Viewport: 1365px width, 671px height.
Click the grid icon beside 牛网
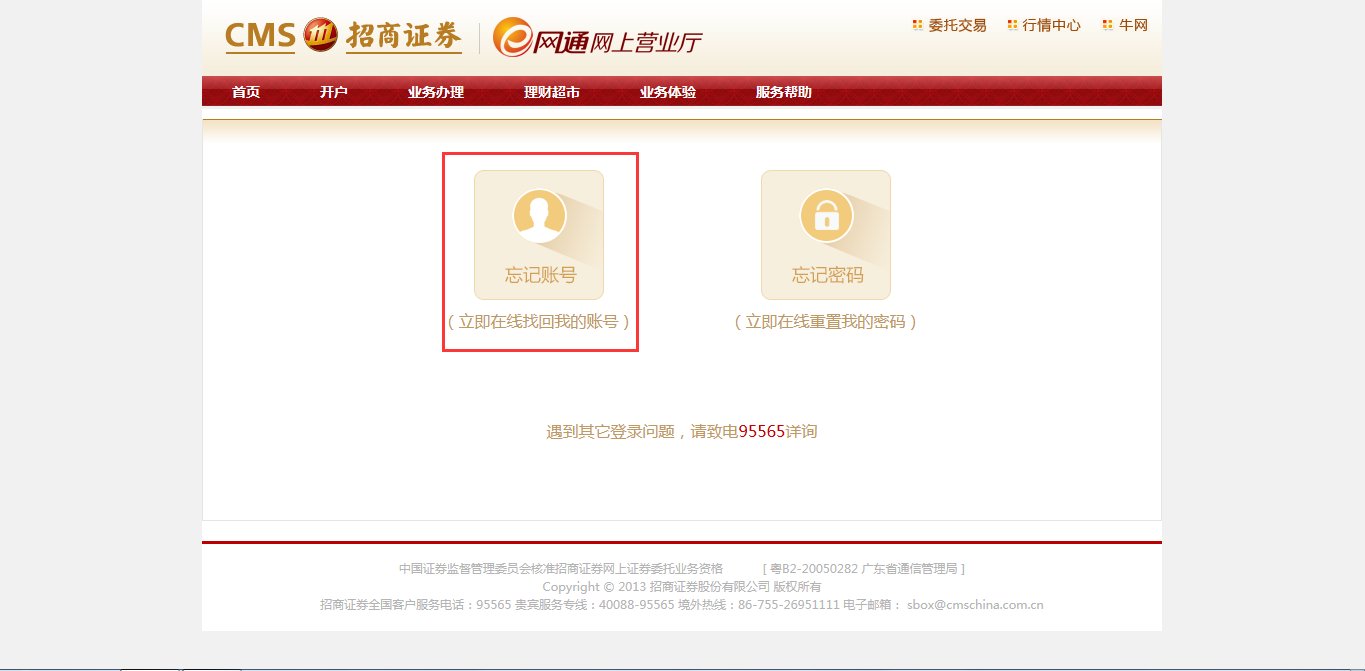pyautogui.click(x=1106, y=24)
